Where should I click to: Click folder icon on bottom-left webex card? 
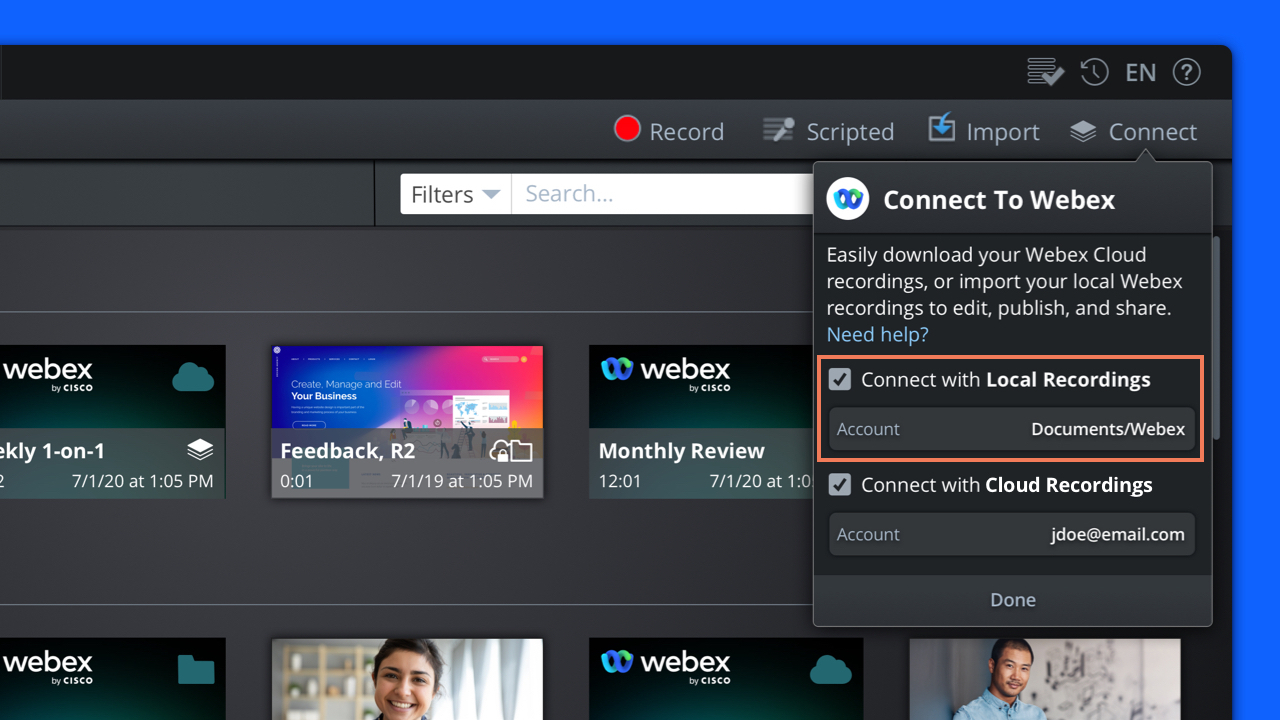point(196,669)
